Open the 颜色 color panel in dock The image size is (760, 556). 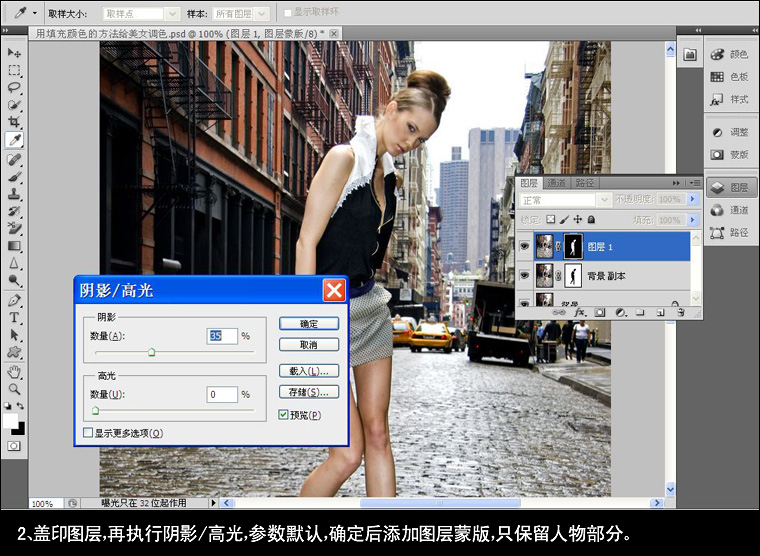point(730,54)
